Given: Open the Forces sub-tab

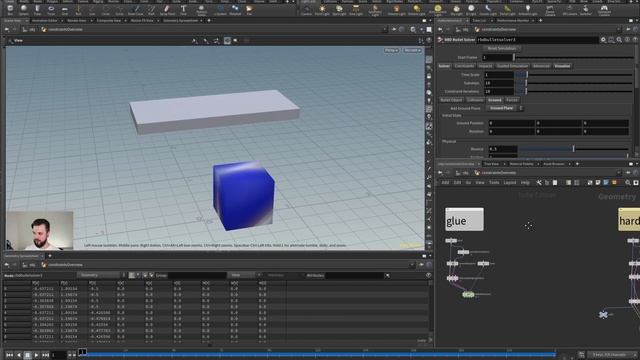Looking at the screenshot, I should click(511, 100).
